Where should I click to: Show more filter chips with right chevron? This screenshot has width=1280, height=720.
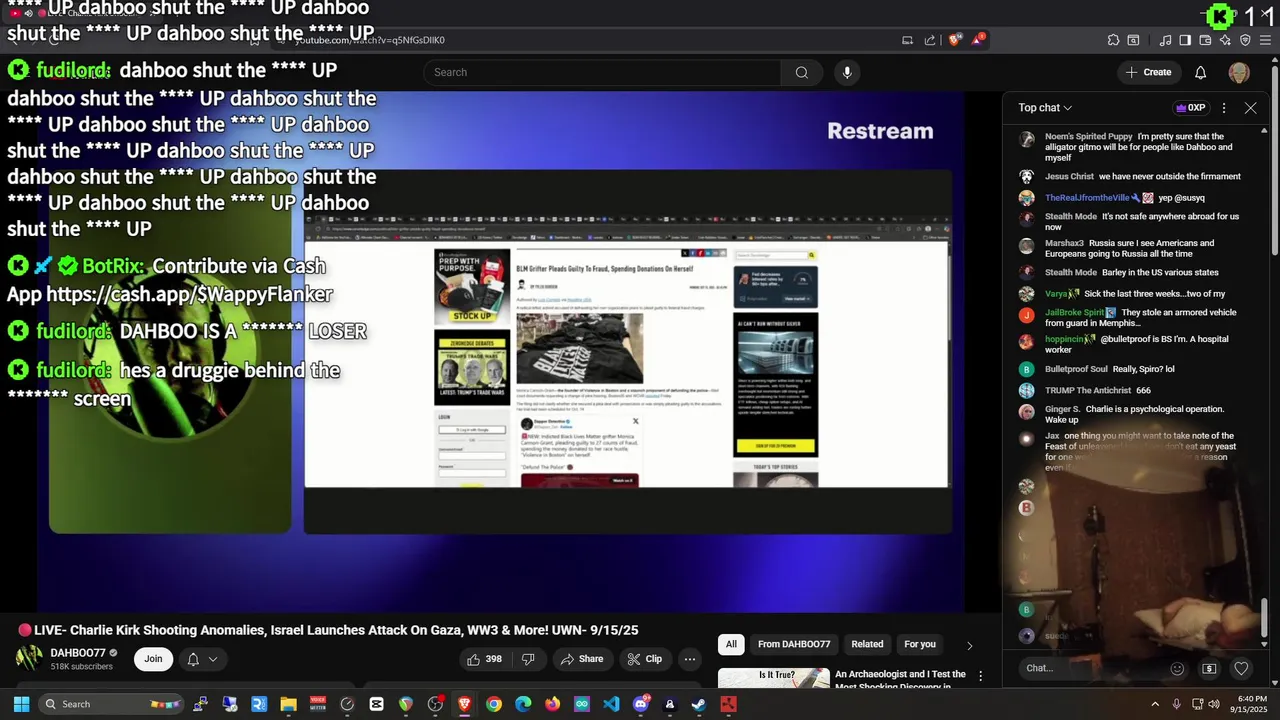tap(969, 645)
